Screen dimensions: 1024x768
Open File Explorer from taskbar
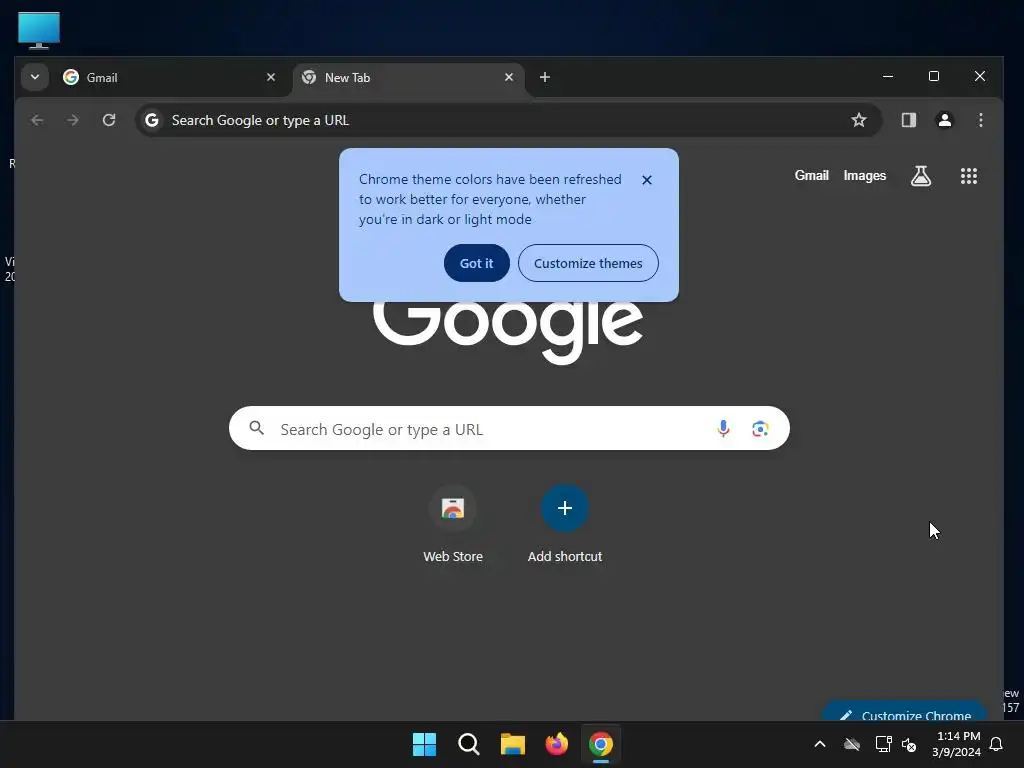coord(513,744)
